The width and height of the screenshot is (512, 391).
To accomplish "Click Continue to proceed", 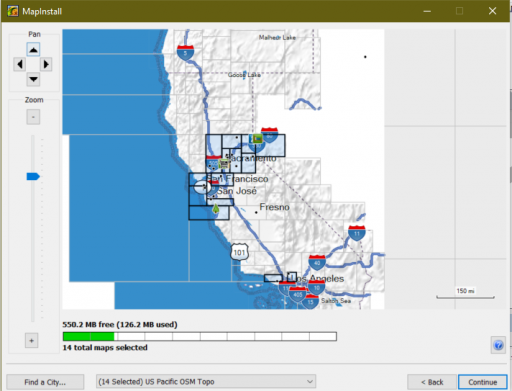I will click(483, 382).
